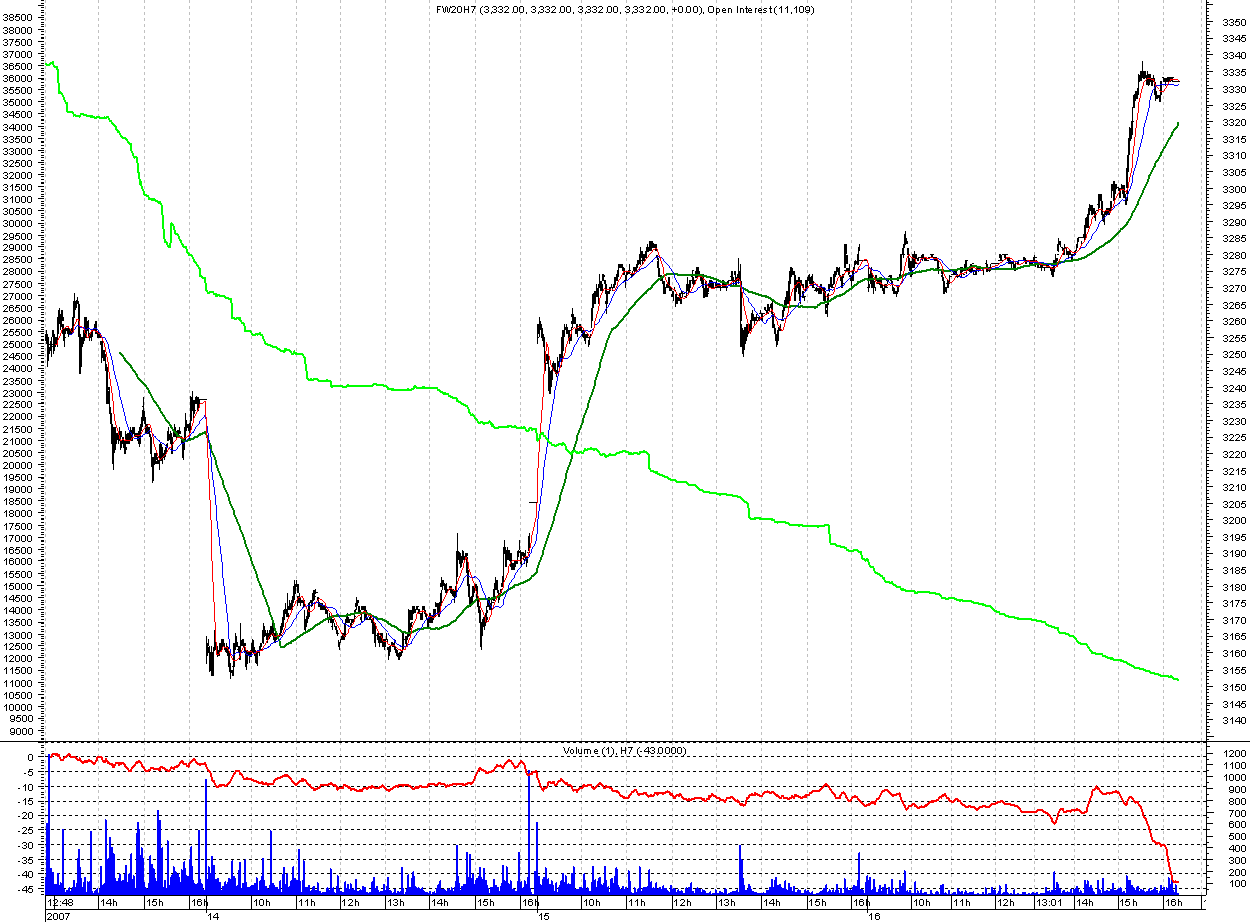1250x922 pixels.
Task: Click the 2007 year label
Action: 59,915
